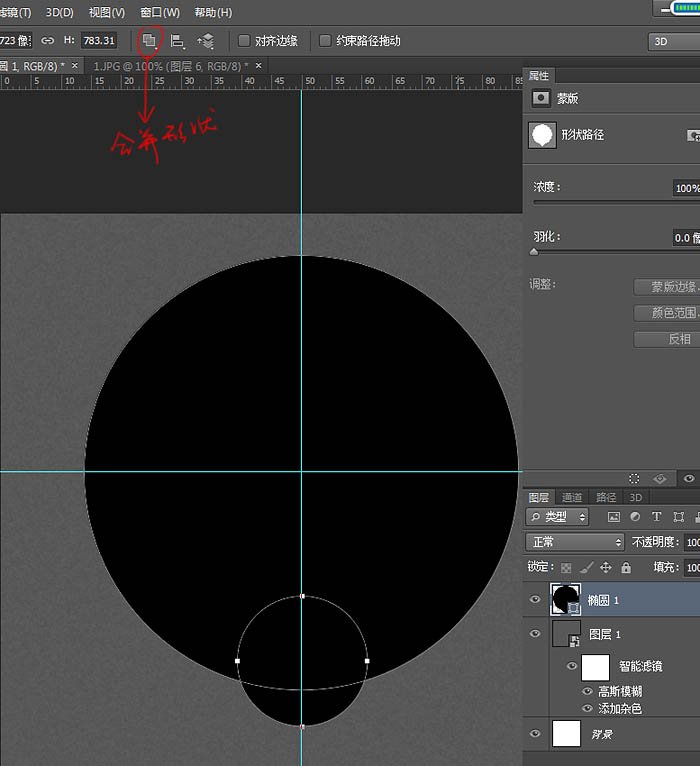
Task: Switch to the 通道 tab
Action: pos(572,497)
